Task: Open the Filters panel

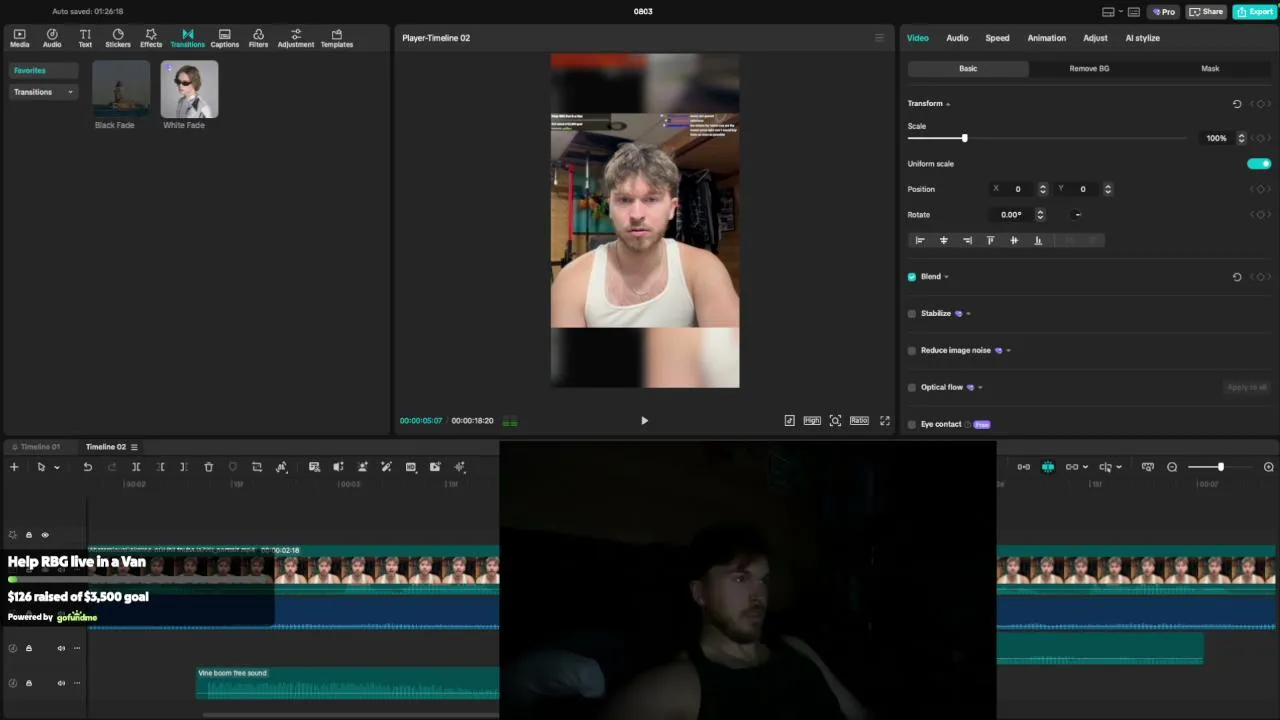Action: point(258,38)
